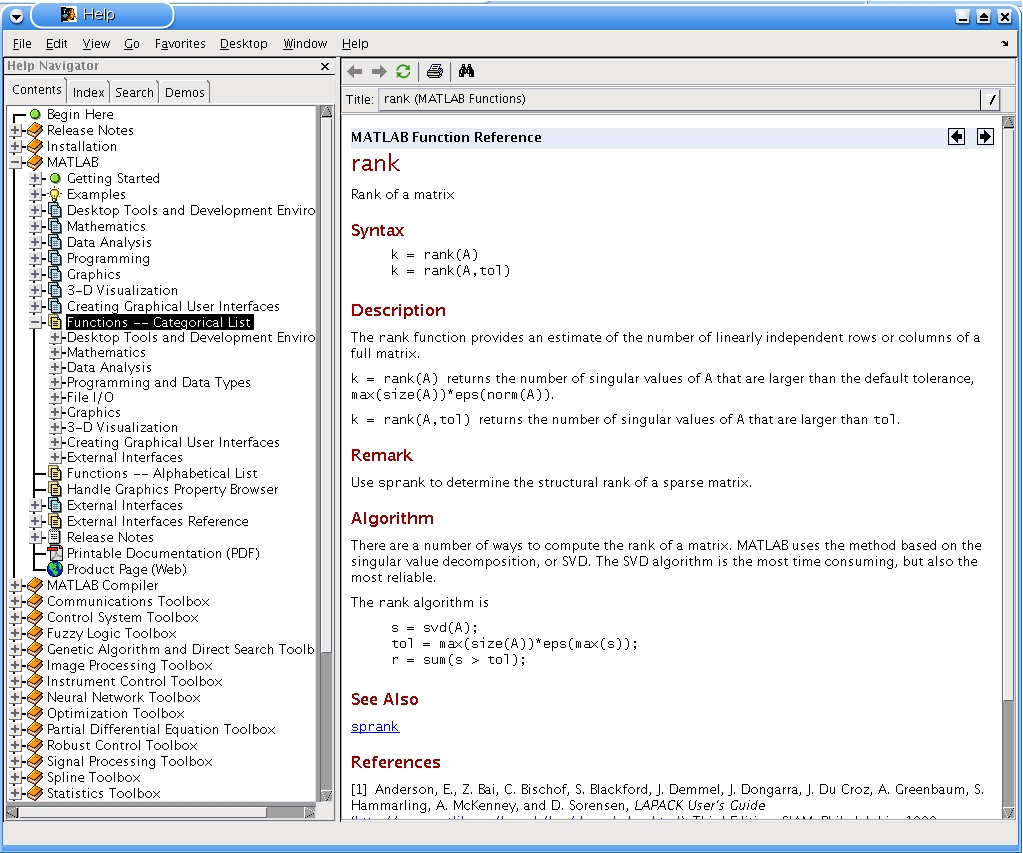
Task: Open the sprank hyperlink
Action: pos(374,727)
